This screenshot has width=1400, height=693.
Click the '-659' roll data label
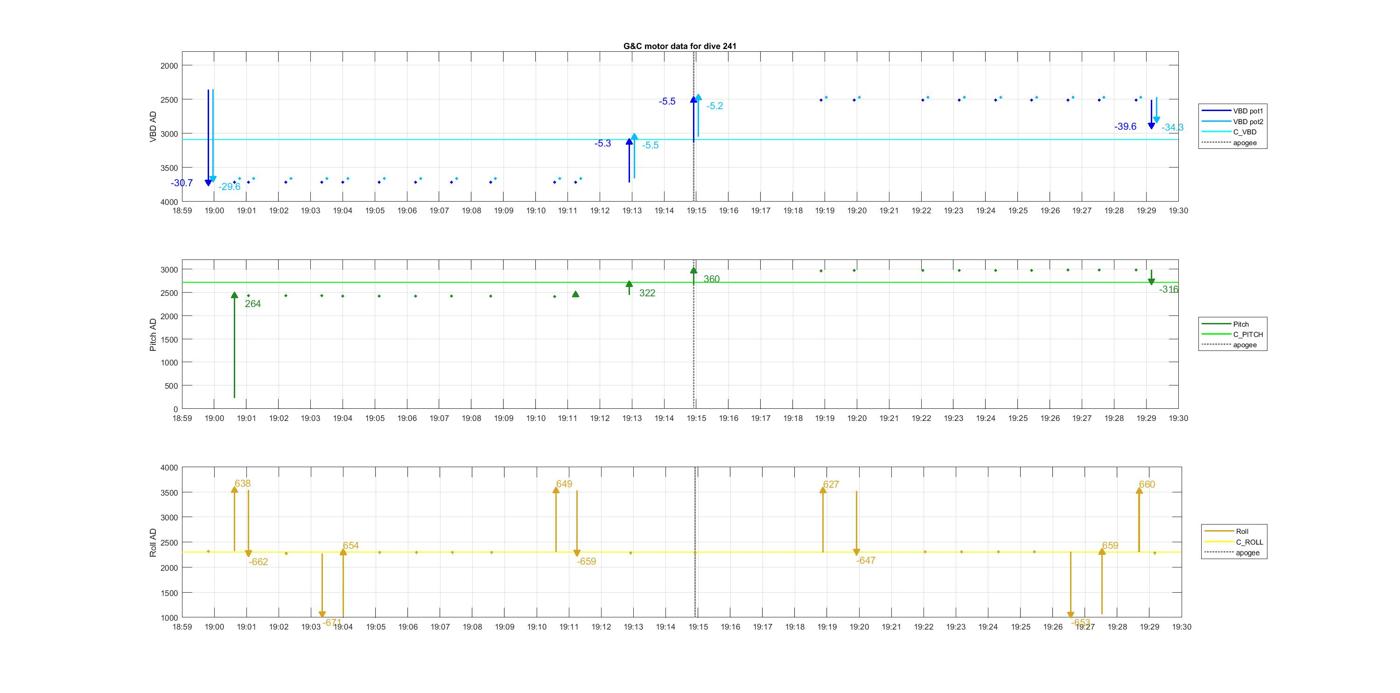[586, 562]
